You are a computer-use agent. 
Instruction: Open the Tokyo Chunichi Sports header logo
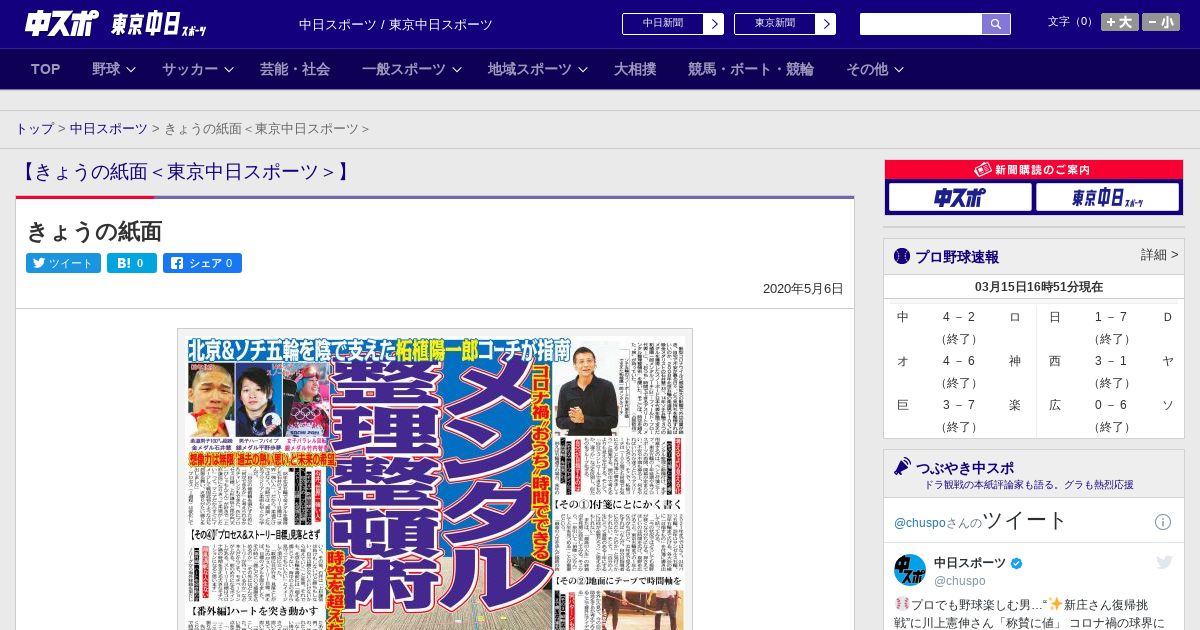pyautogui.click(x=159, y=24)
